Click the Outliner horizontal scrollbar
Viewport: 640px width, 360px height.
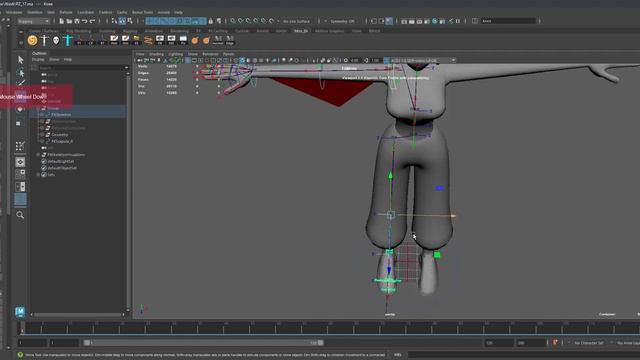point(78,314)
